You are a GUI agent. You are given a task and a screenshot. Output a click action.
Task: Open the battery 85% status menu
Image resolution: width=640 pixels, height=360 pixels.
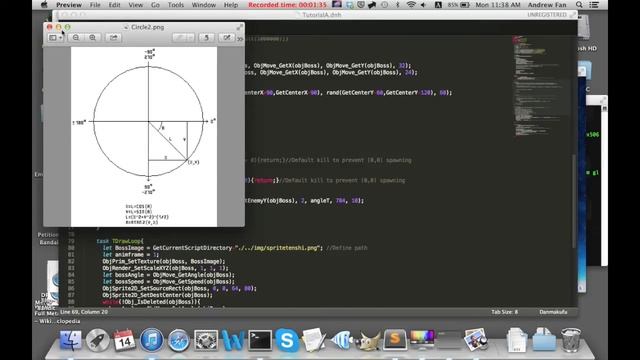coord(458,5)
